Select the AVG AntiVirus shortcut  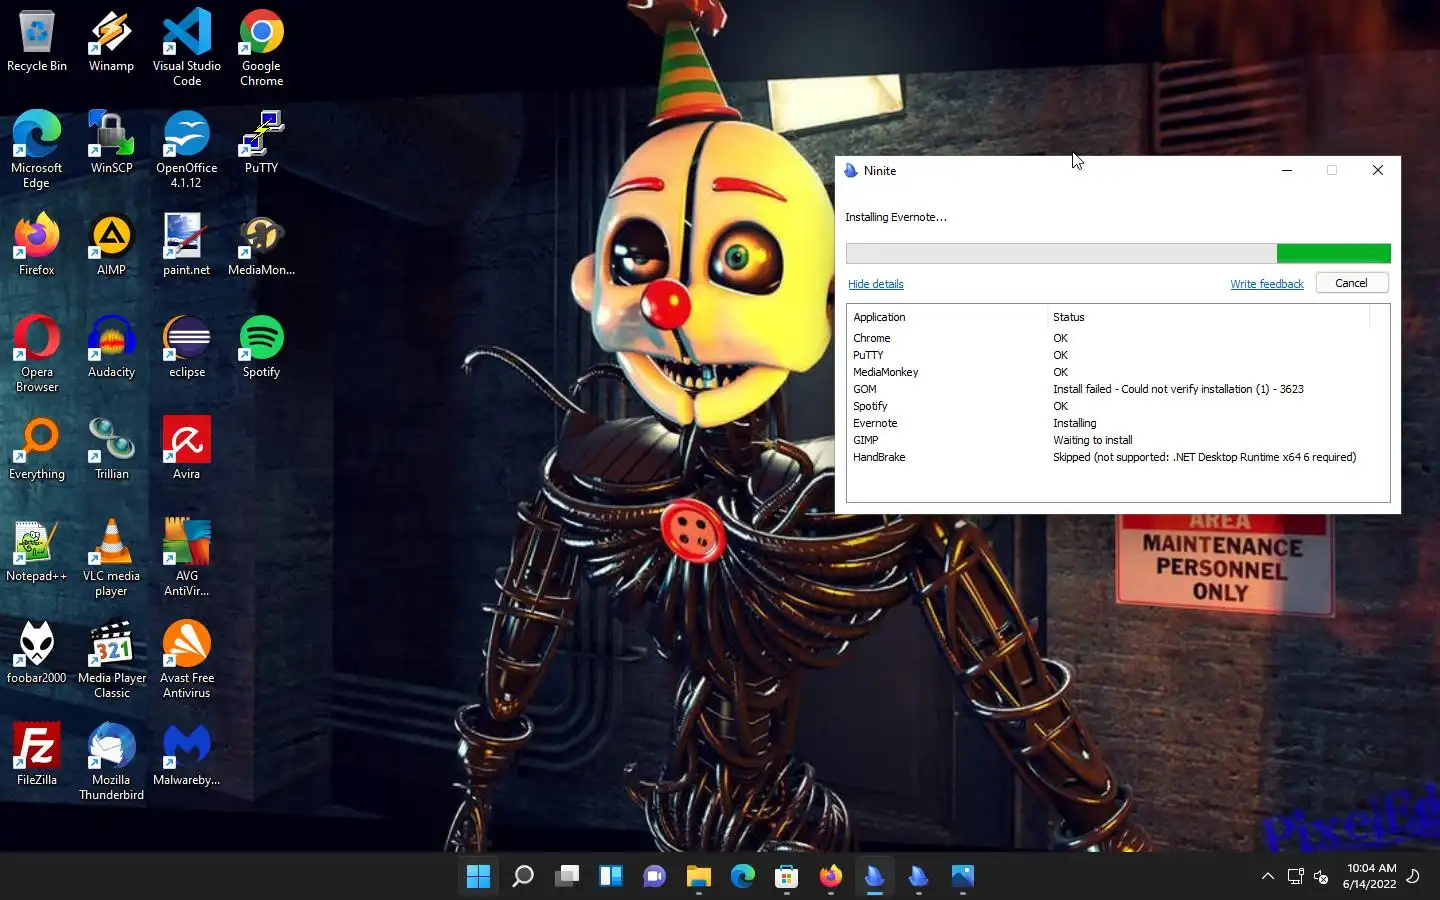pyautogui.click(x=187, y=558)
